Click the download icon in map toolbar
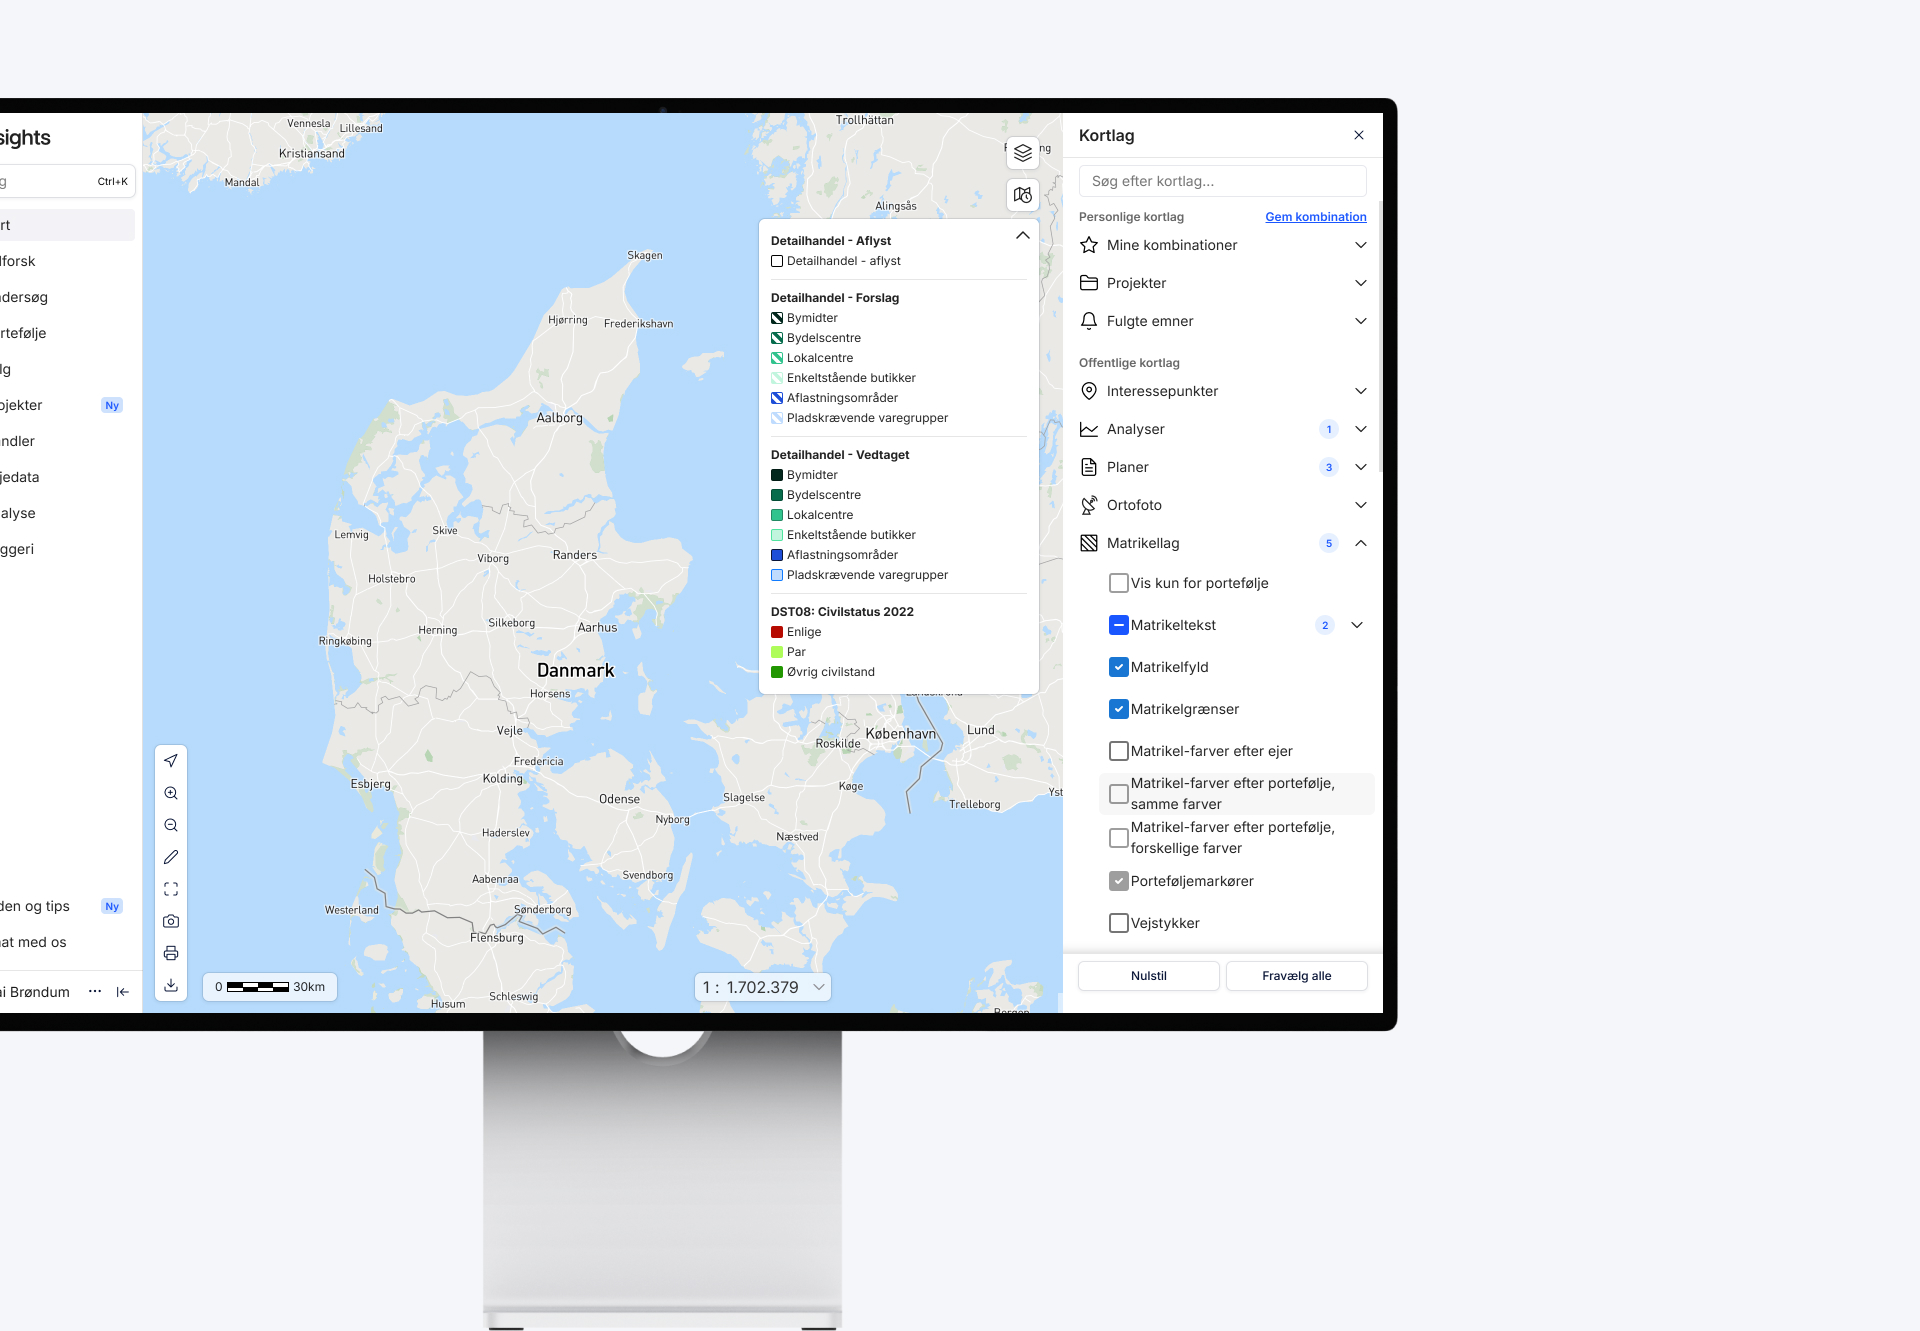The height and width of the screenshot is (1331, 1920). pyautogui.click(x=171, y=985)
